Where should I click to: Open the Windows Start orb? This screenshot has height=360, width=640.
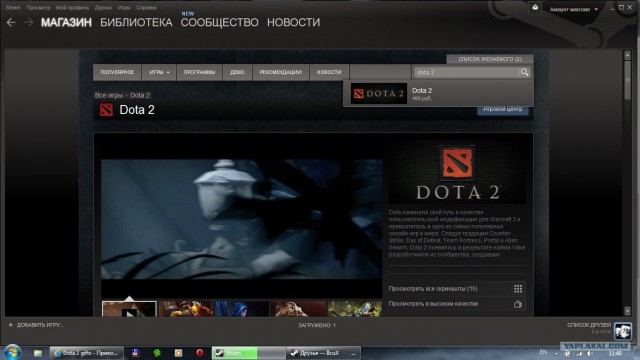(x=12, y=353)
